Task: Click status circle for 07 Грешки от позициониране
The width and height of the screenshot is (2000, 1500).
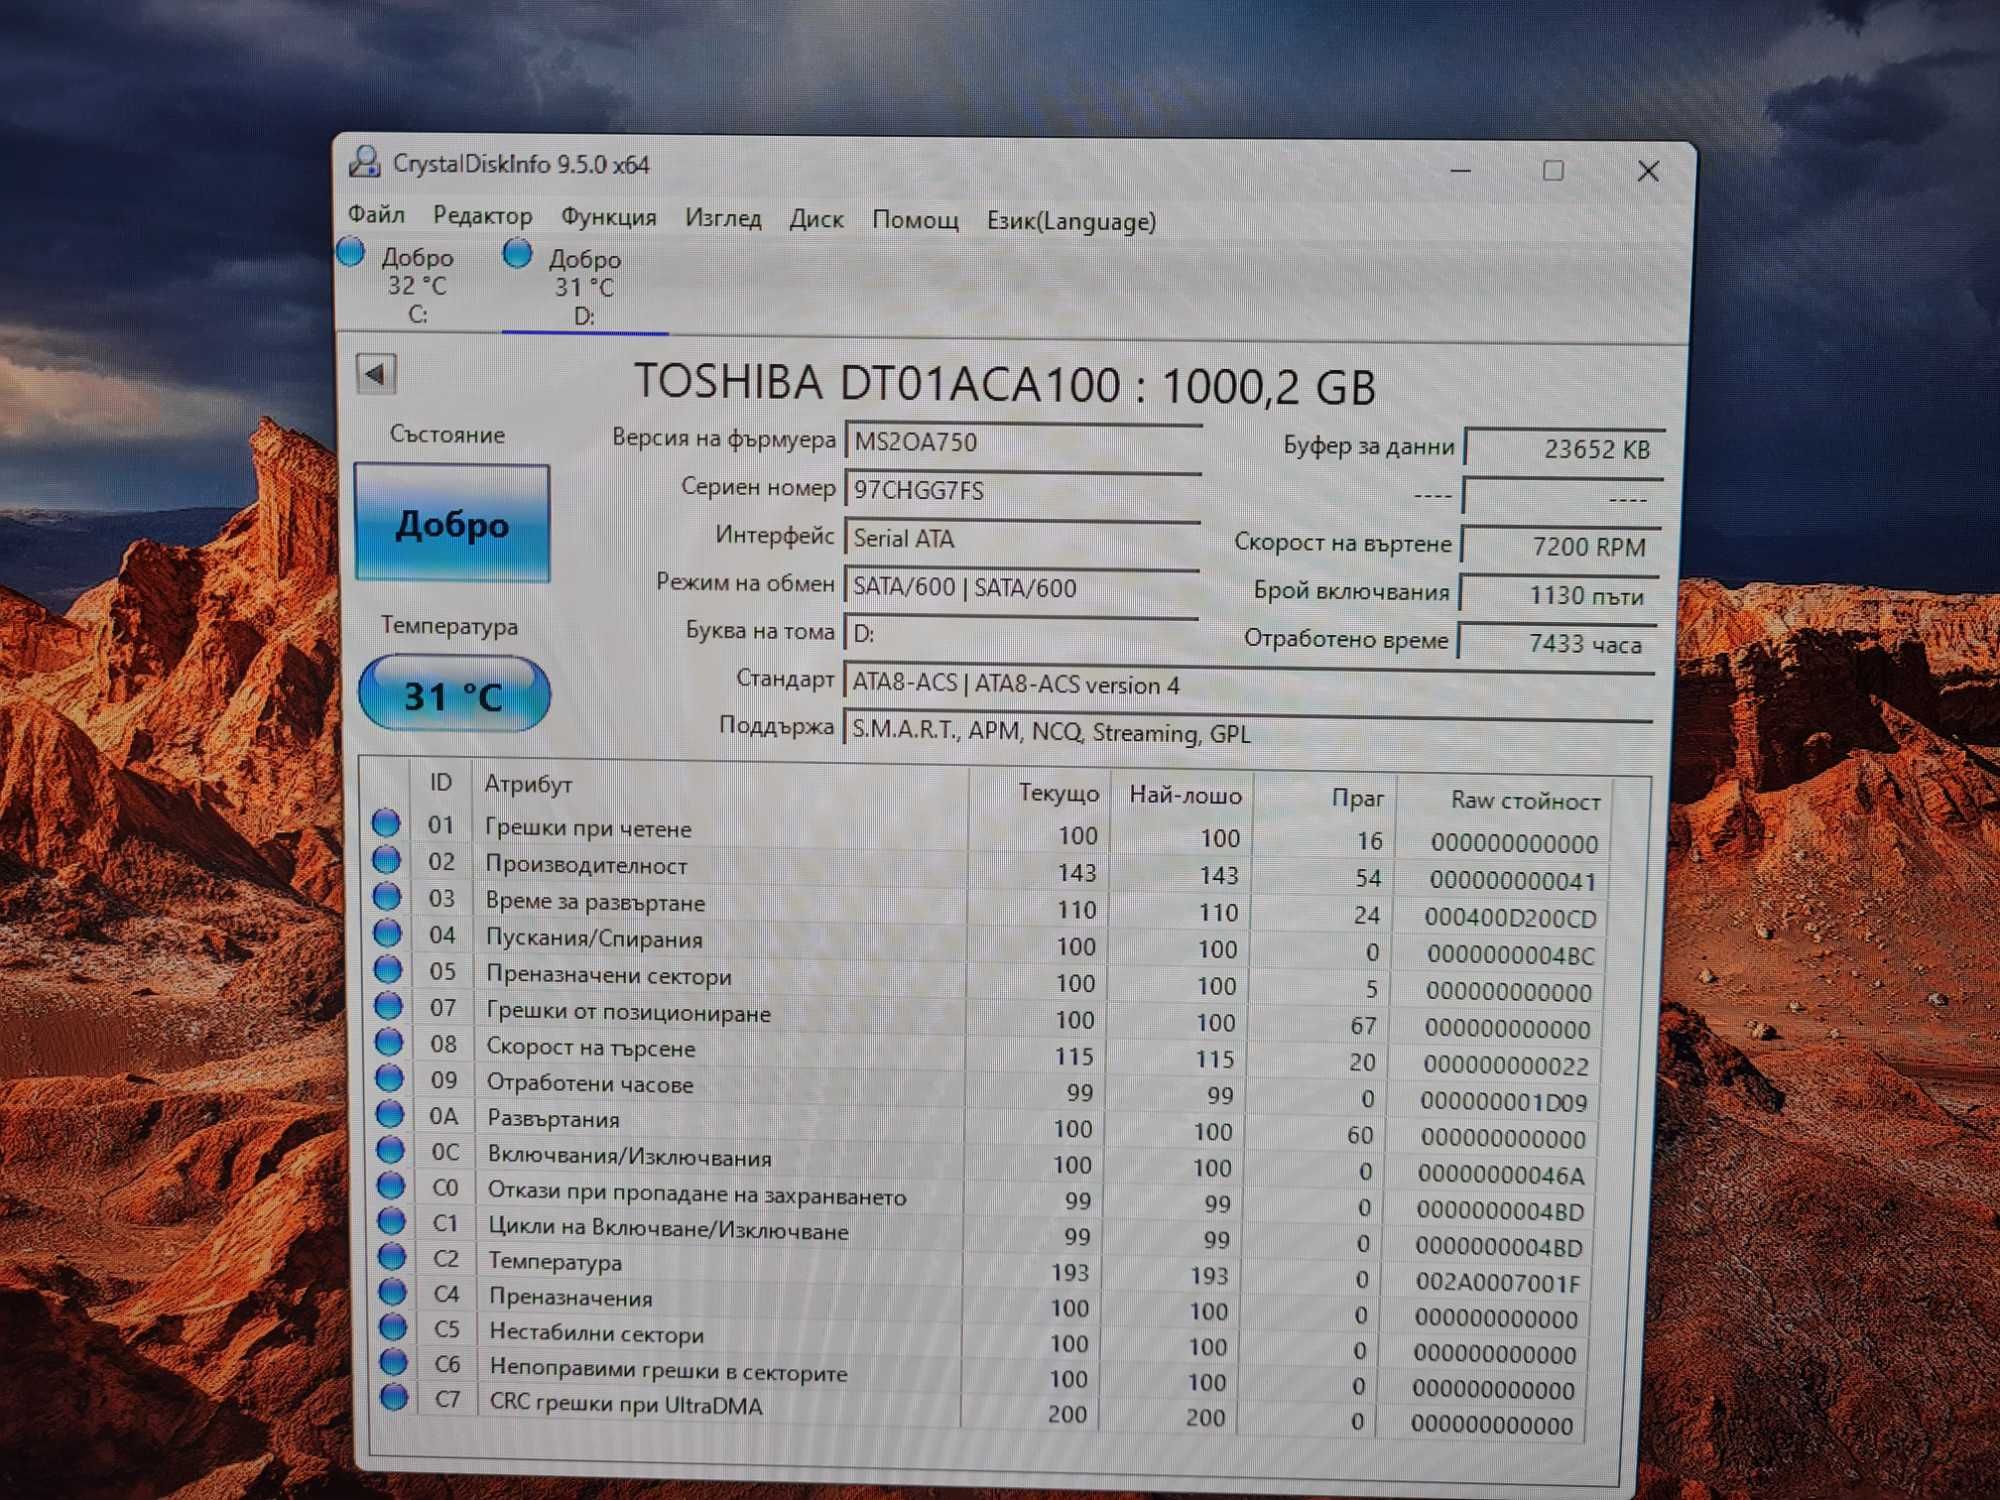Action: tap(388, 1005)
